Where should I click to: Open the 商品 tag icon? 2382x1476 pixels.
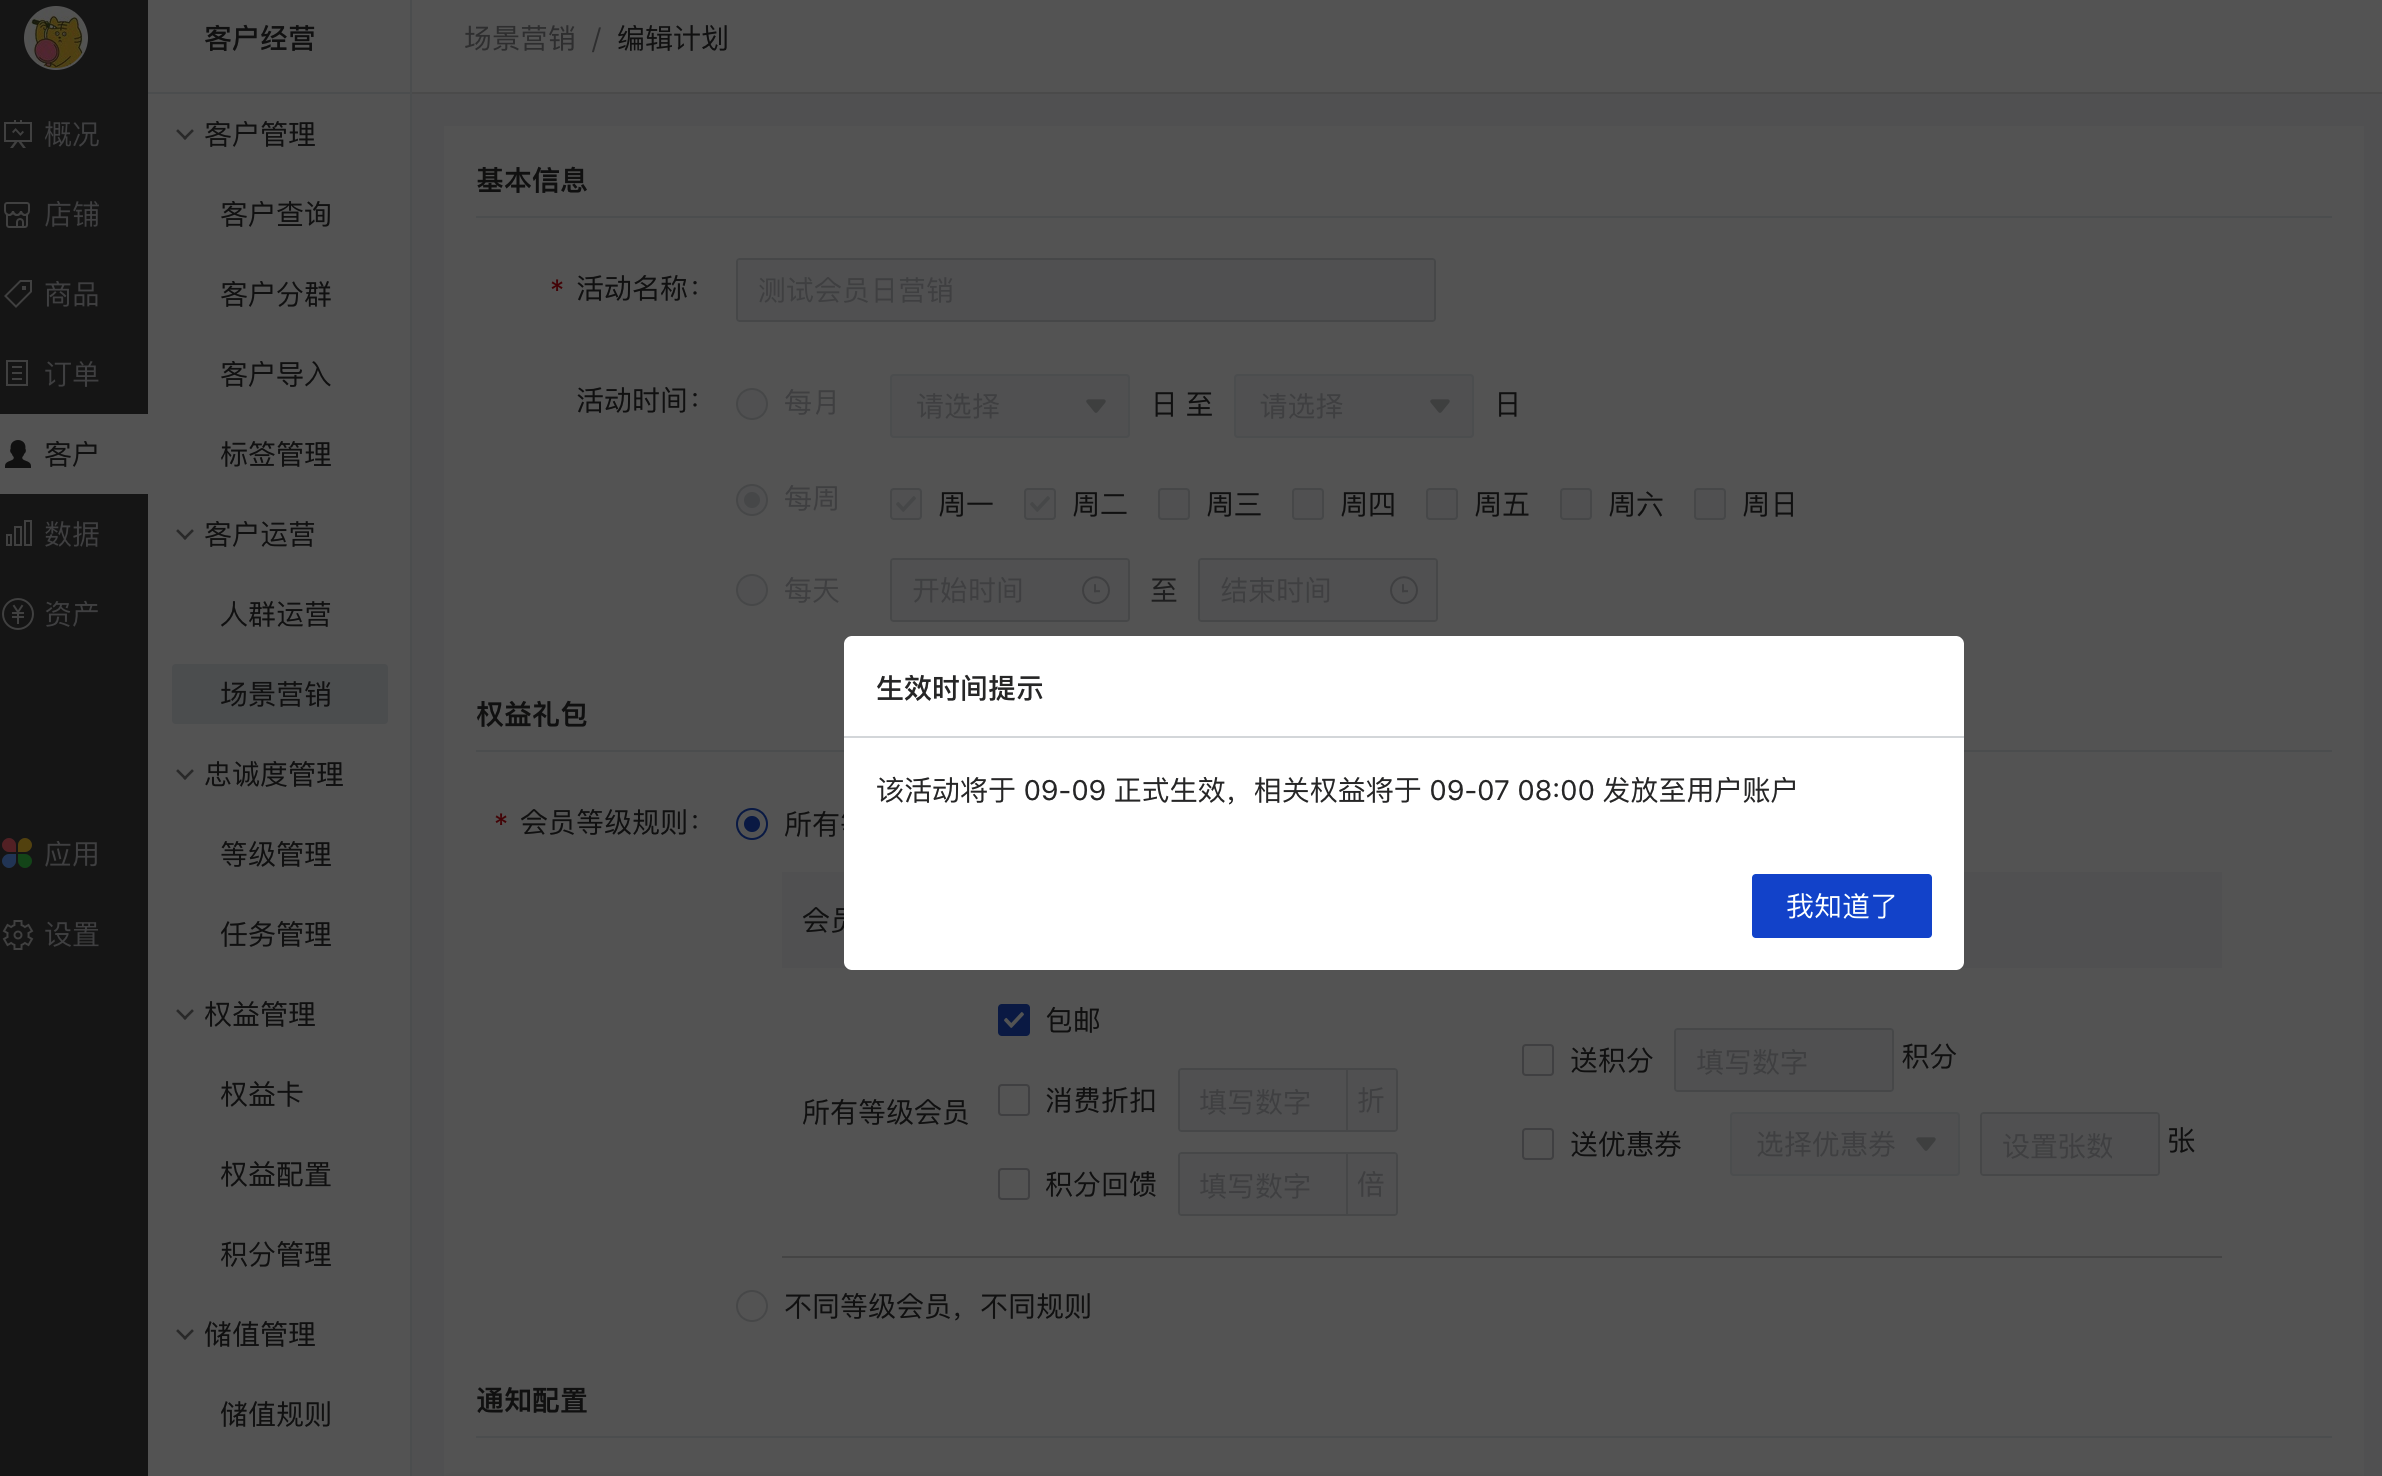click(x=18, y=294)
